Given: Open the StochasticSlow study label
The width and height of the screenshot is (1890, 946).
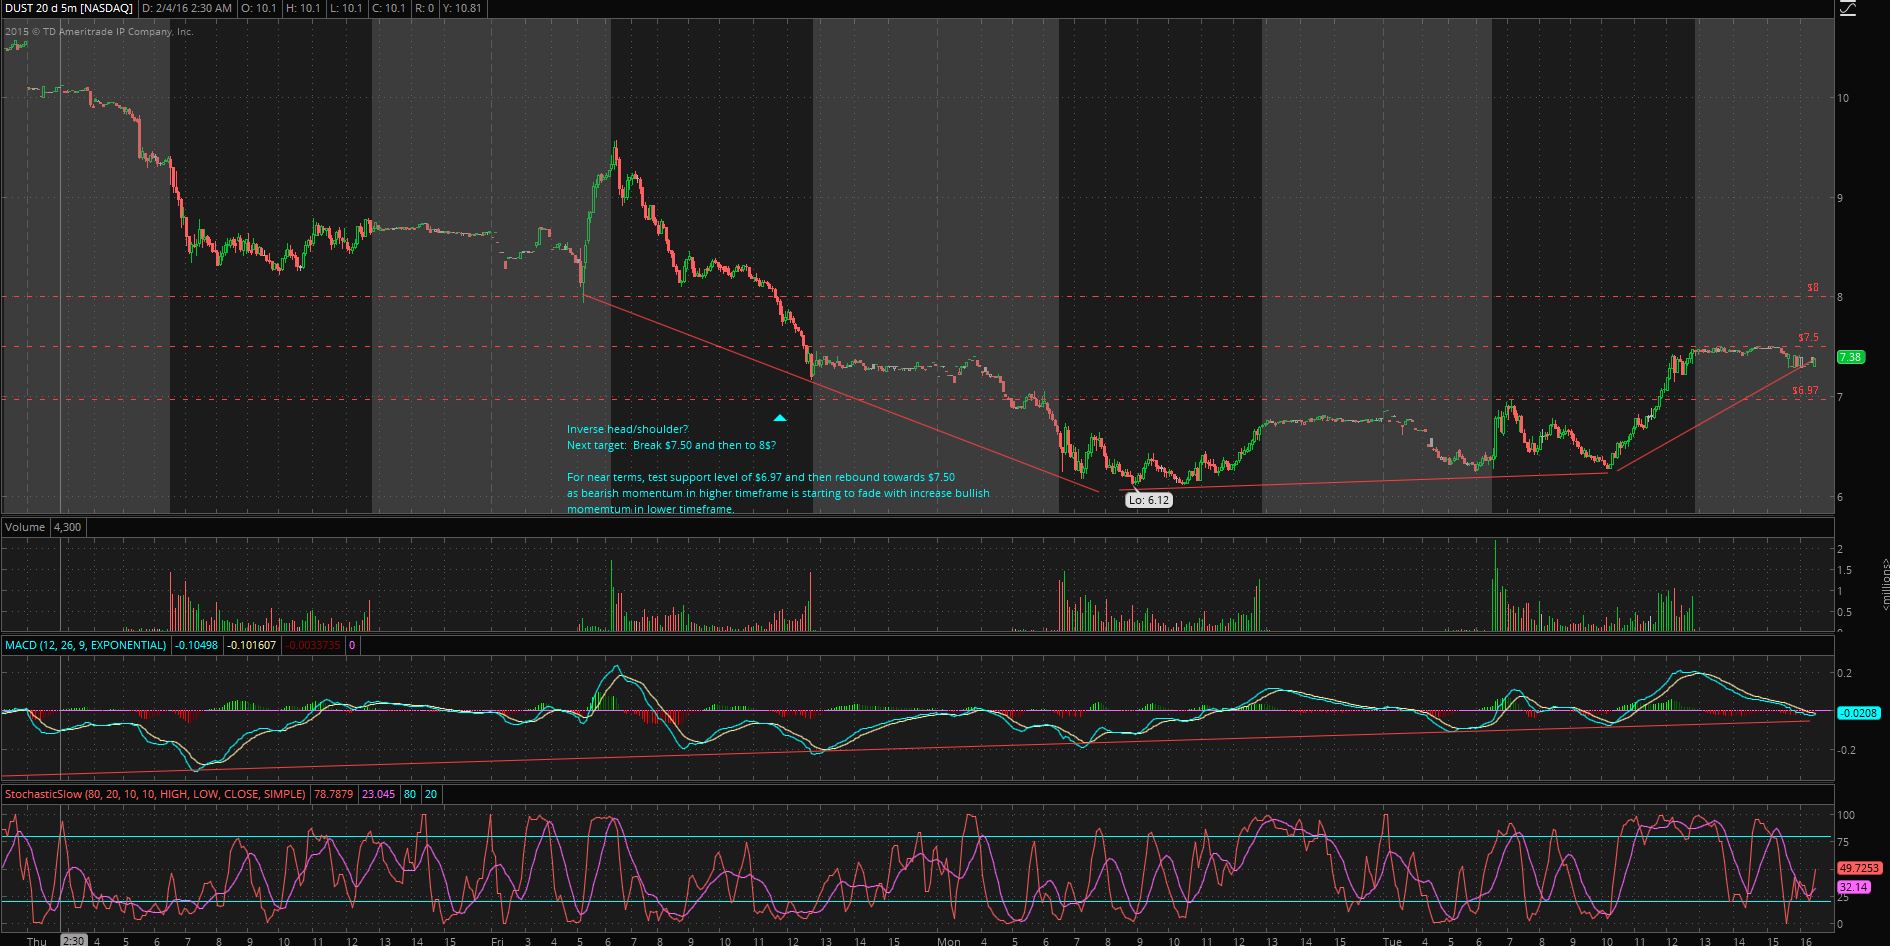Looking at the screenshot, I should pyautogui.click(x=156, y=794).
